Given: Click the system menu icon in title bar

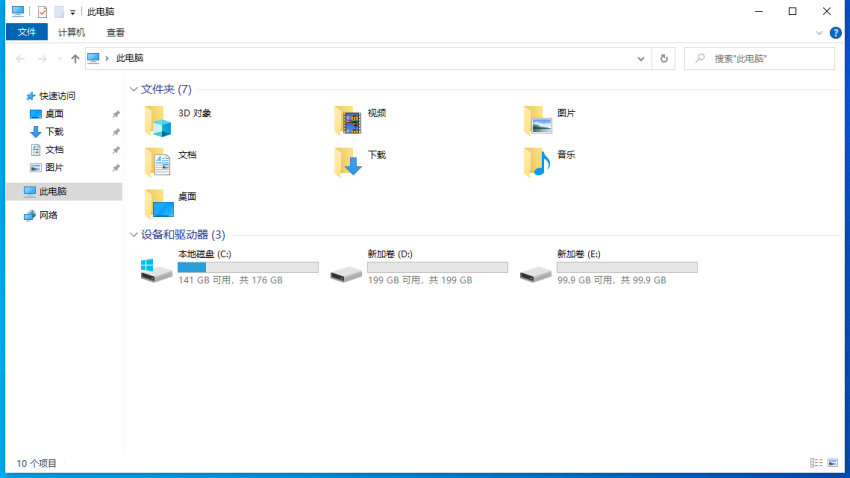Looking at the screenshot, I should (x=18, y=11).
